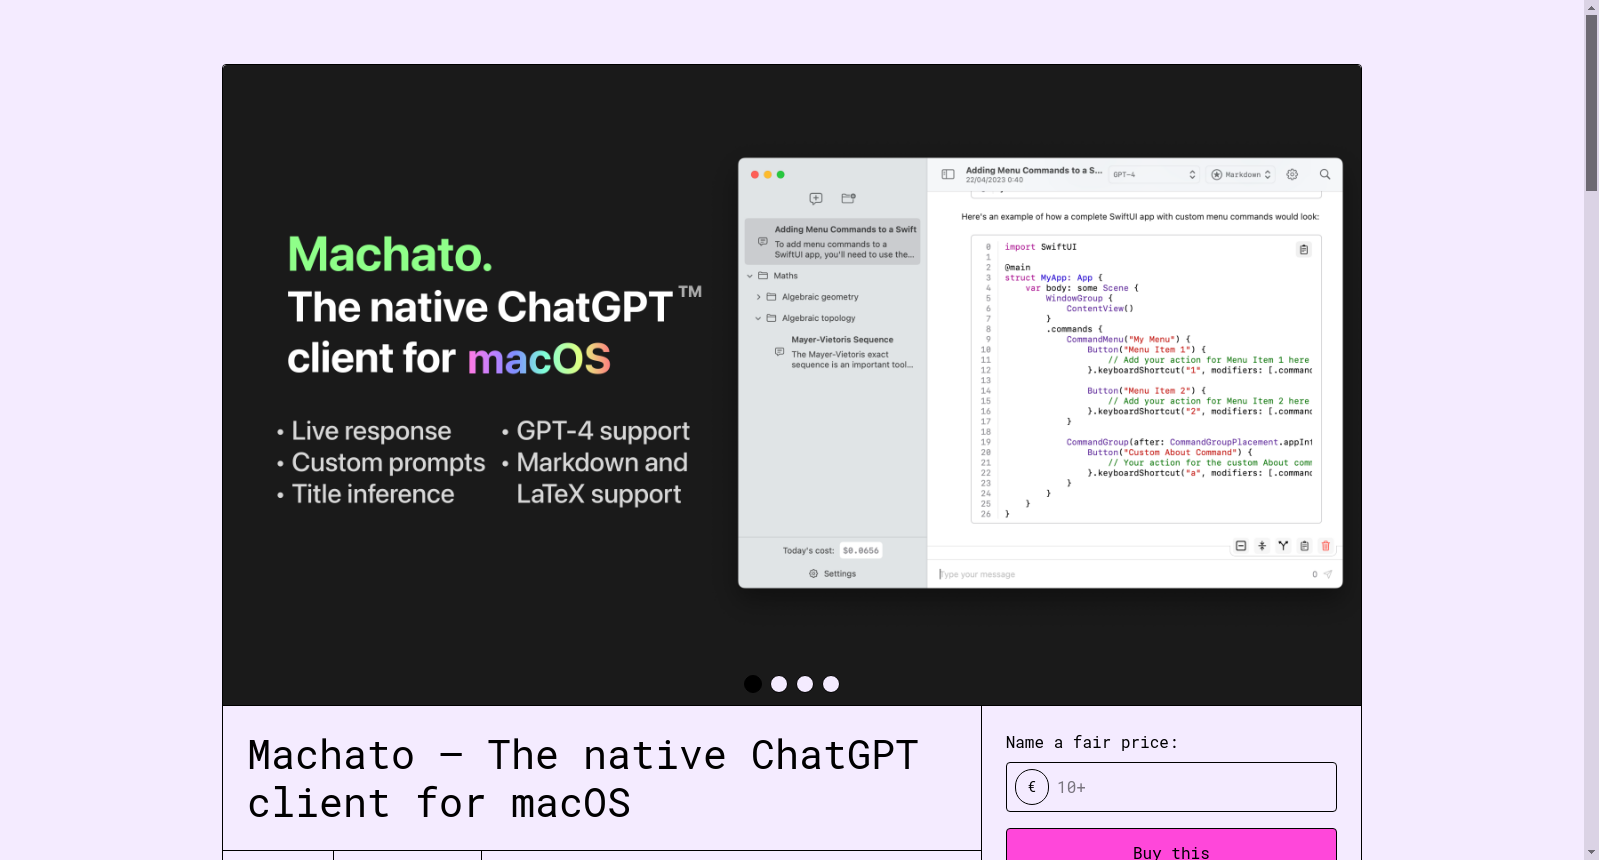The width and height of the screenshot is (1599, 860).
Task: Click the gear icon in the Machato screenshot toolbar
Action: click(1292, 174)
